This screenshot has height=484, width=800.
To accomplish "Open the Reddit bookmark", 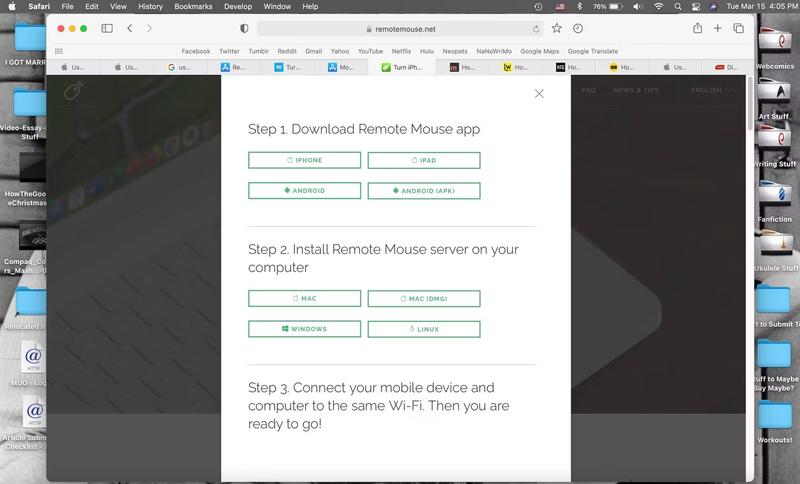I will point(287,51).
